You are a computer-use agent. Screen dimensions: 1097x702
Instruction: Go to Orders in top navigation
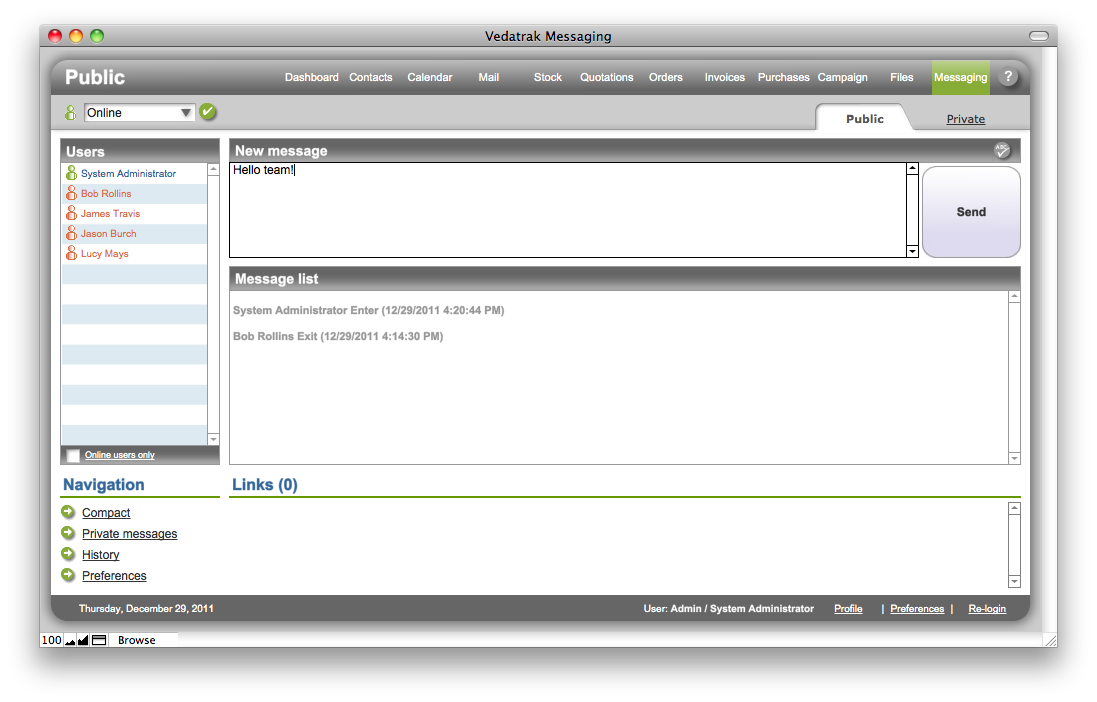click(x=665, y=77)
